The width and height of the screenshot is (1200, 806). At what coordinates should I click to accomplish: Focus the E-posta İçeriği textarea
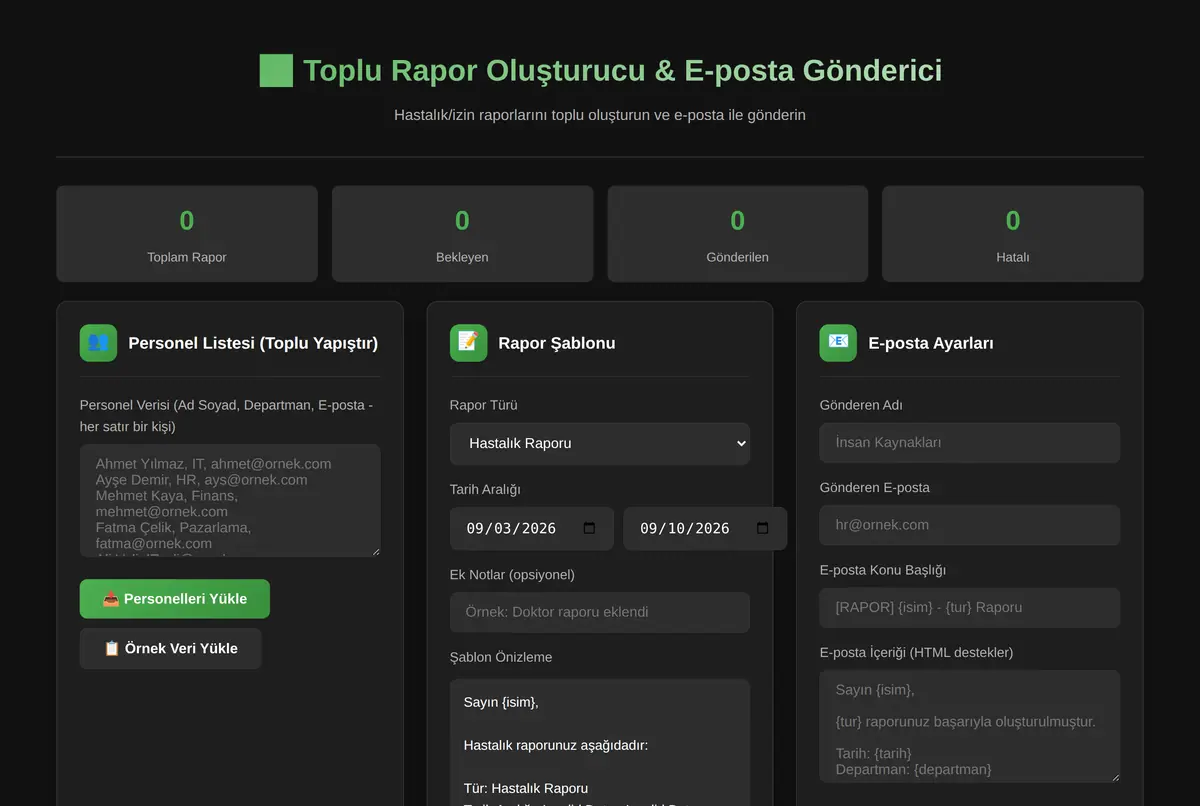coord(970,726)
